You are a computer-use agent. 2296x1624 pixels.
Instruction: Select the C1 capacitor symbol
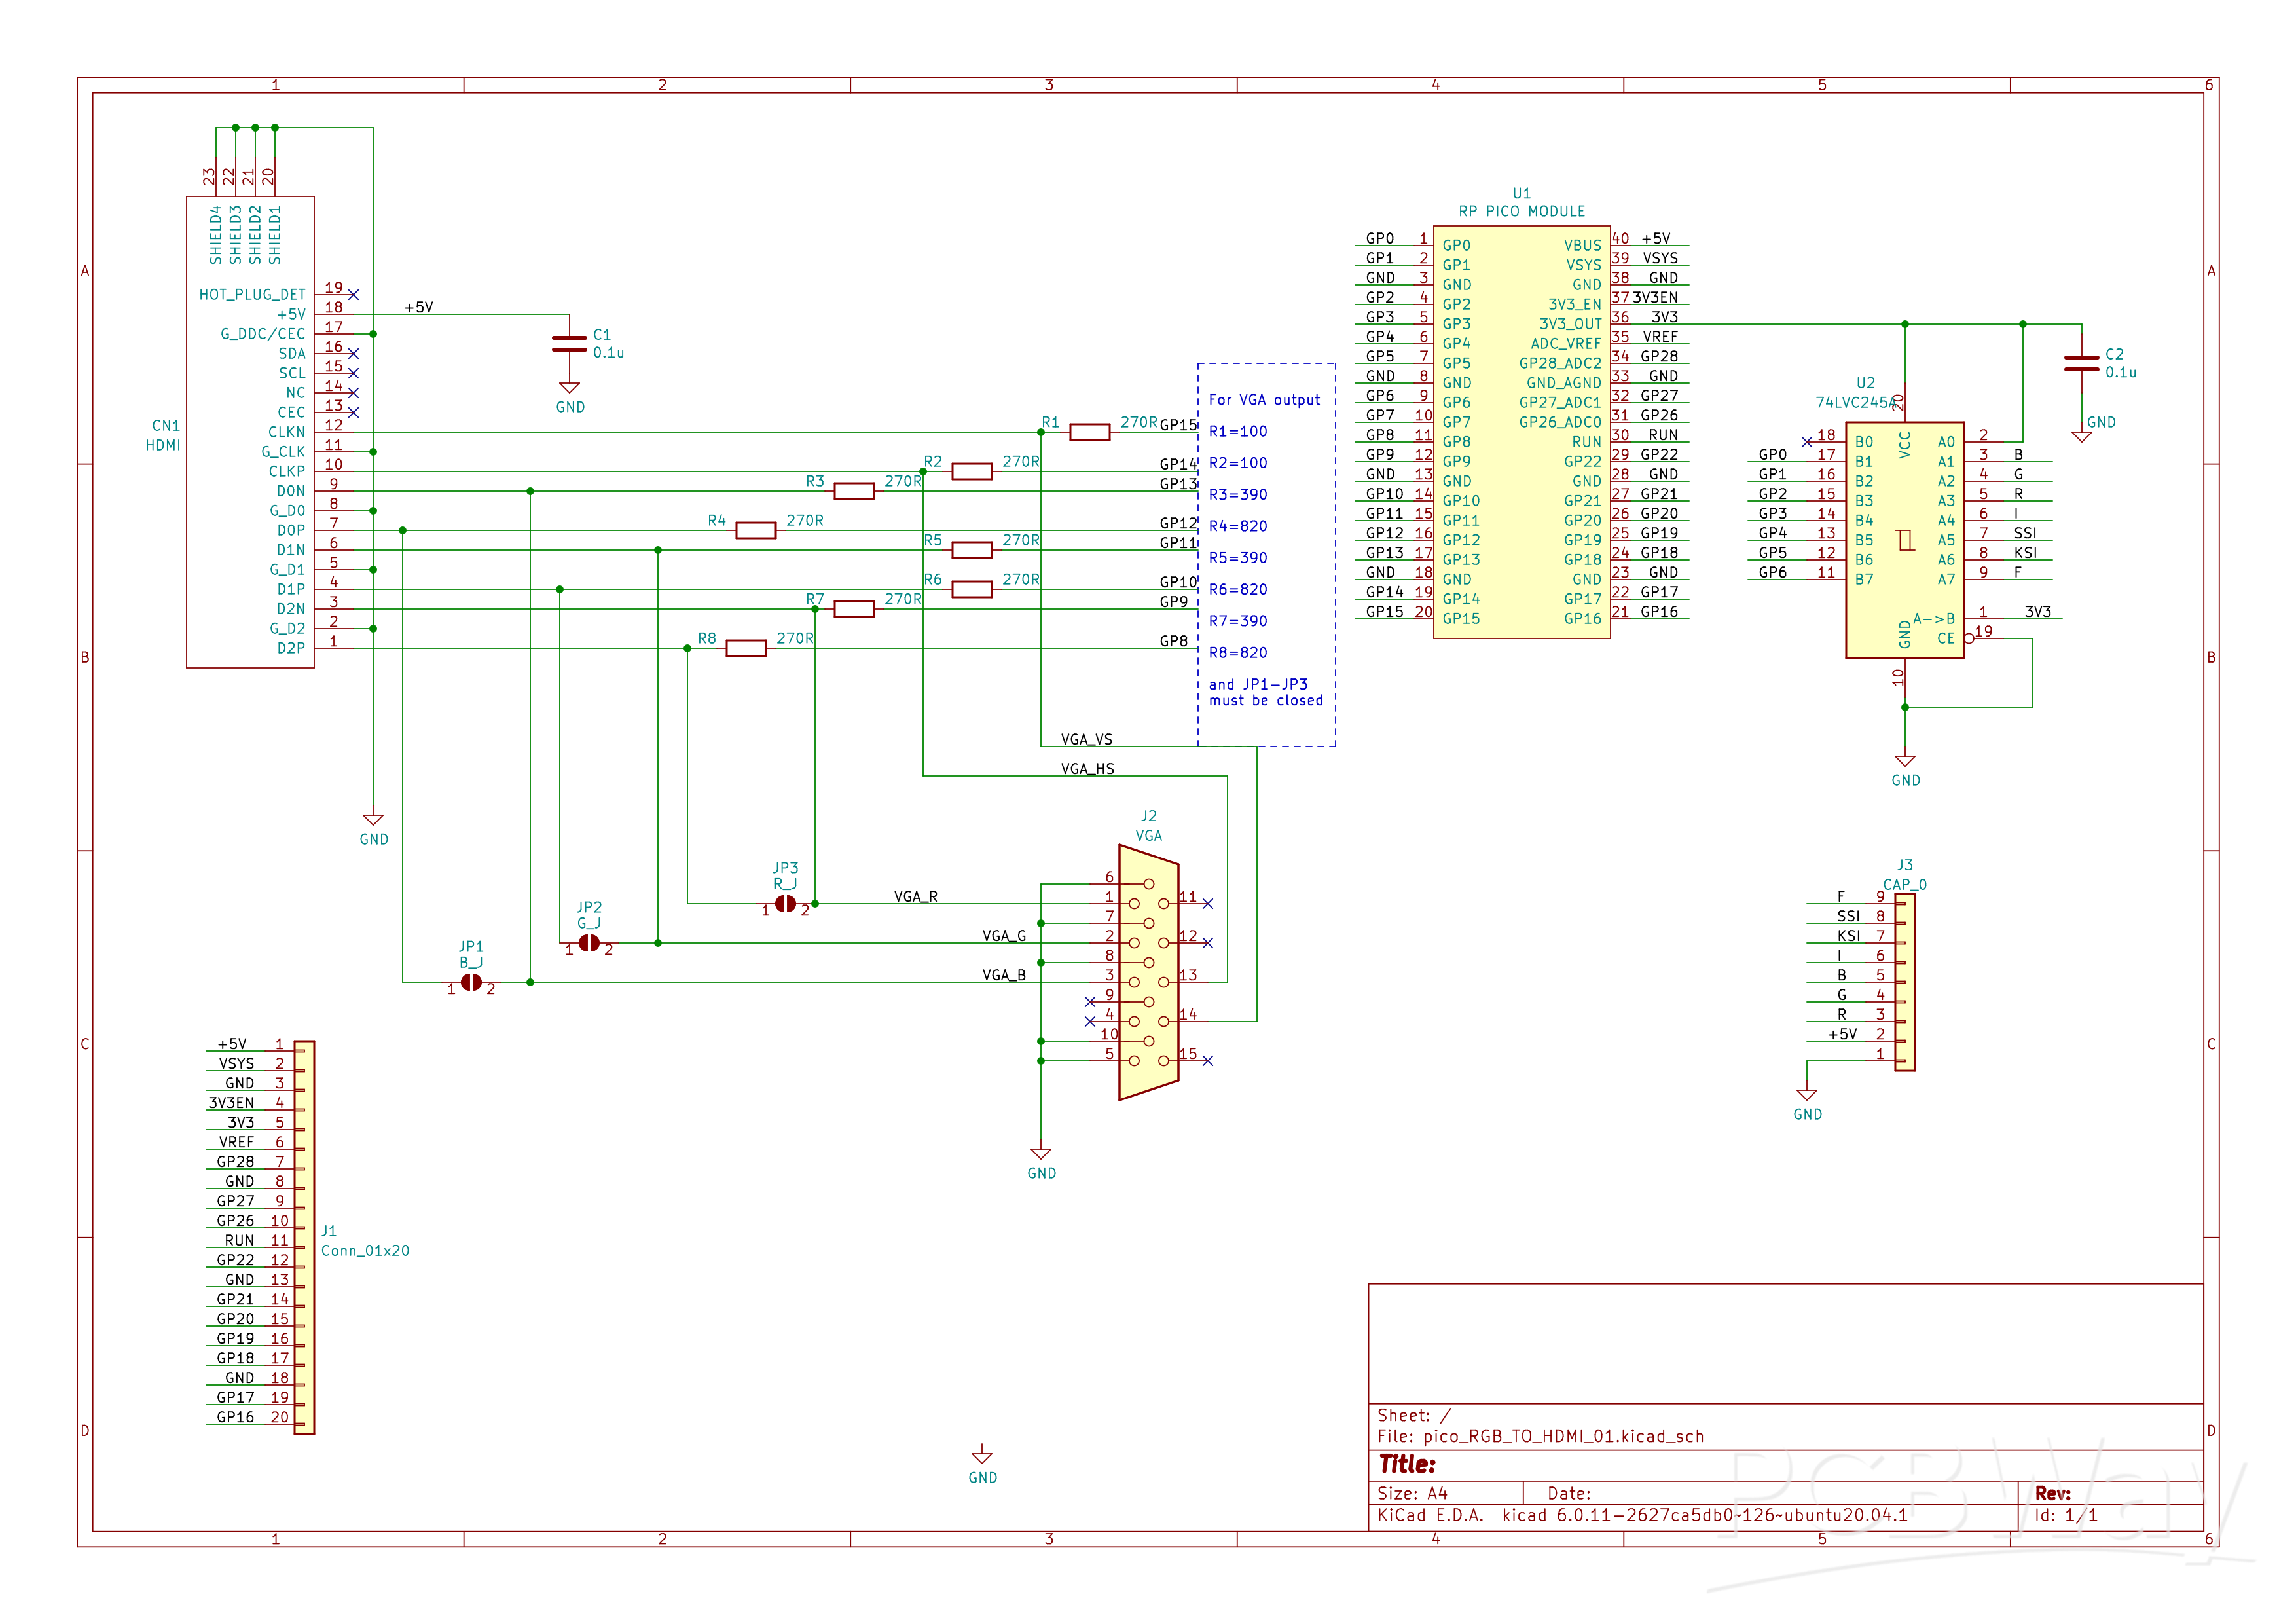[x=569, y=344]
